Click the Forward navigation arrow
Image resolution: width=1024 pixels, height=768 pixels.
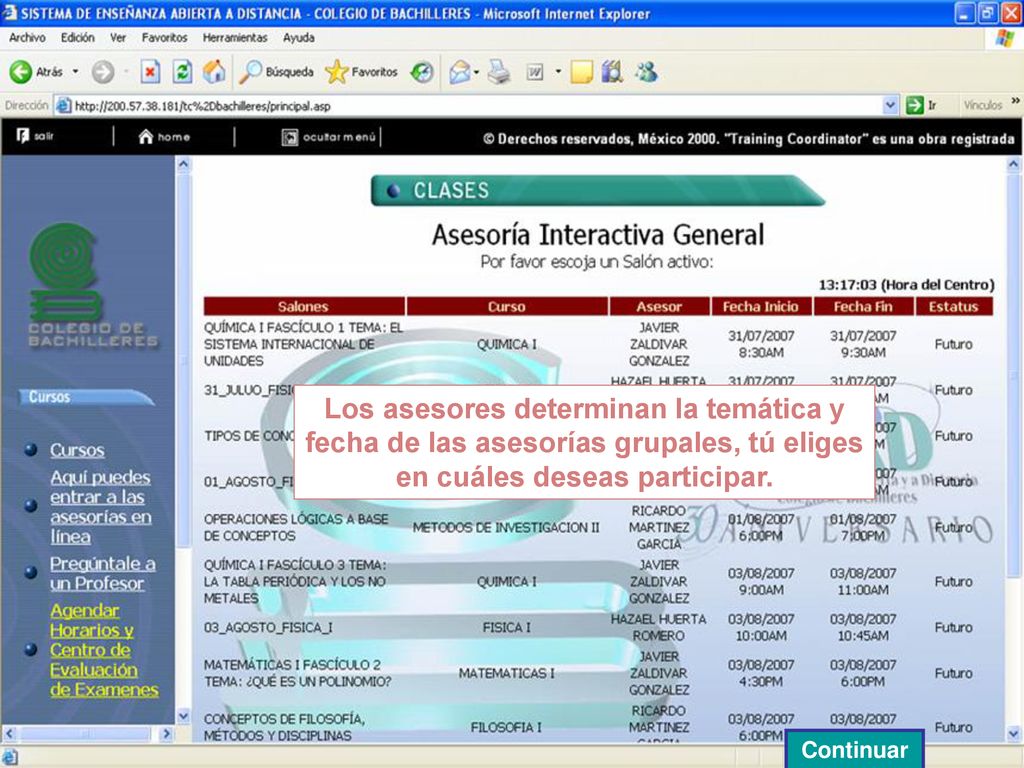click(x=103, y=72)
